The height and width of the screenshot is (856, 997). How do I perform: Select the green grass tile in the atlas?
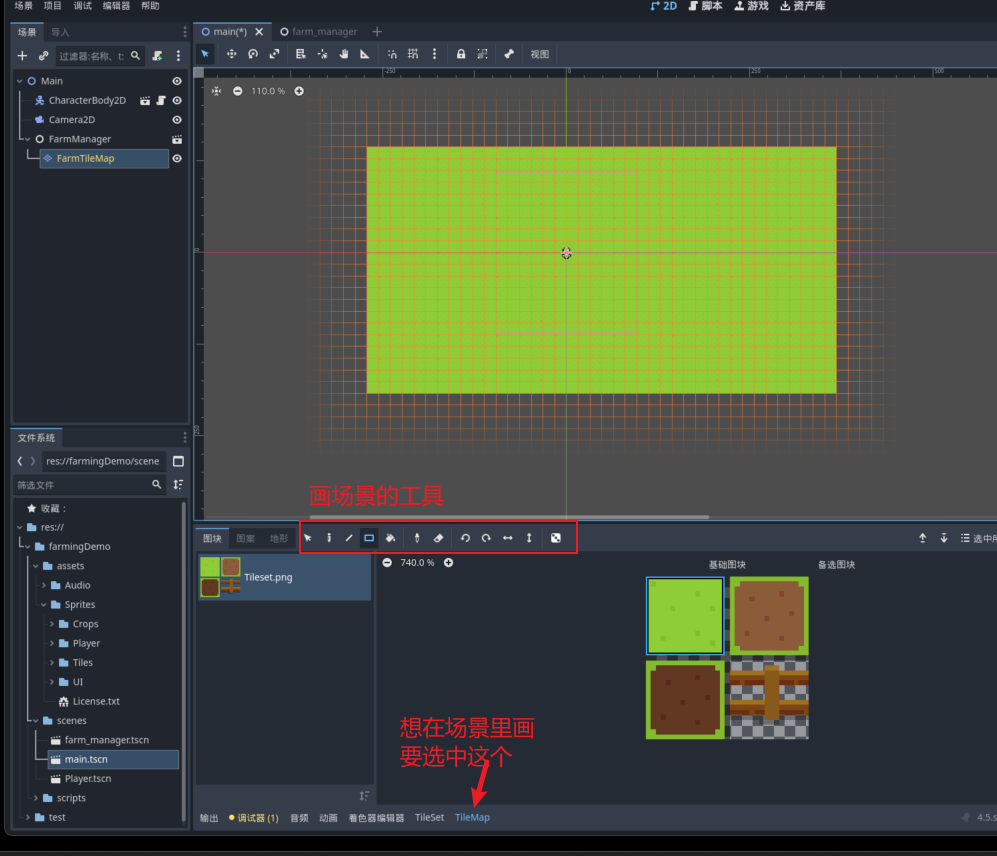pos(685,616)
